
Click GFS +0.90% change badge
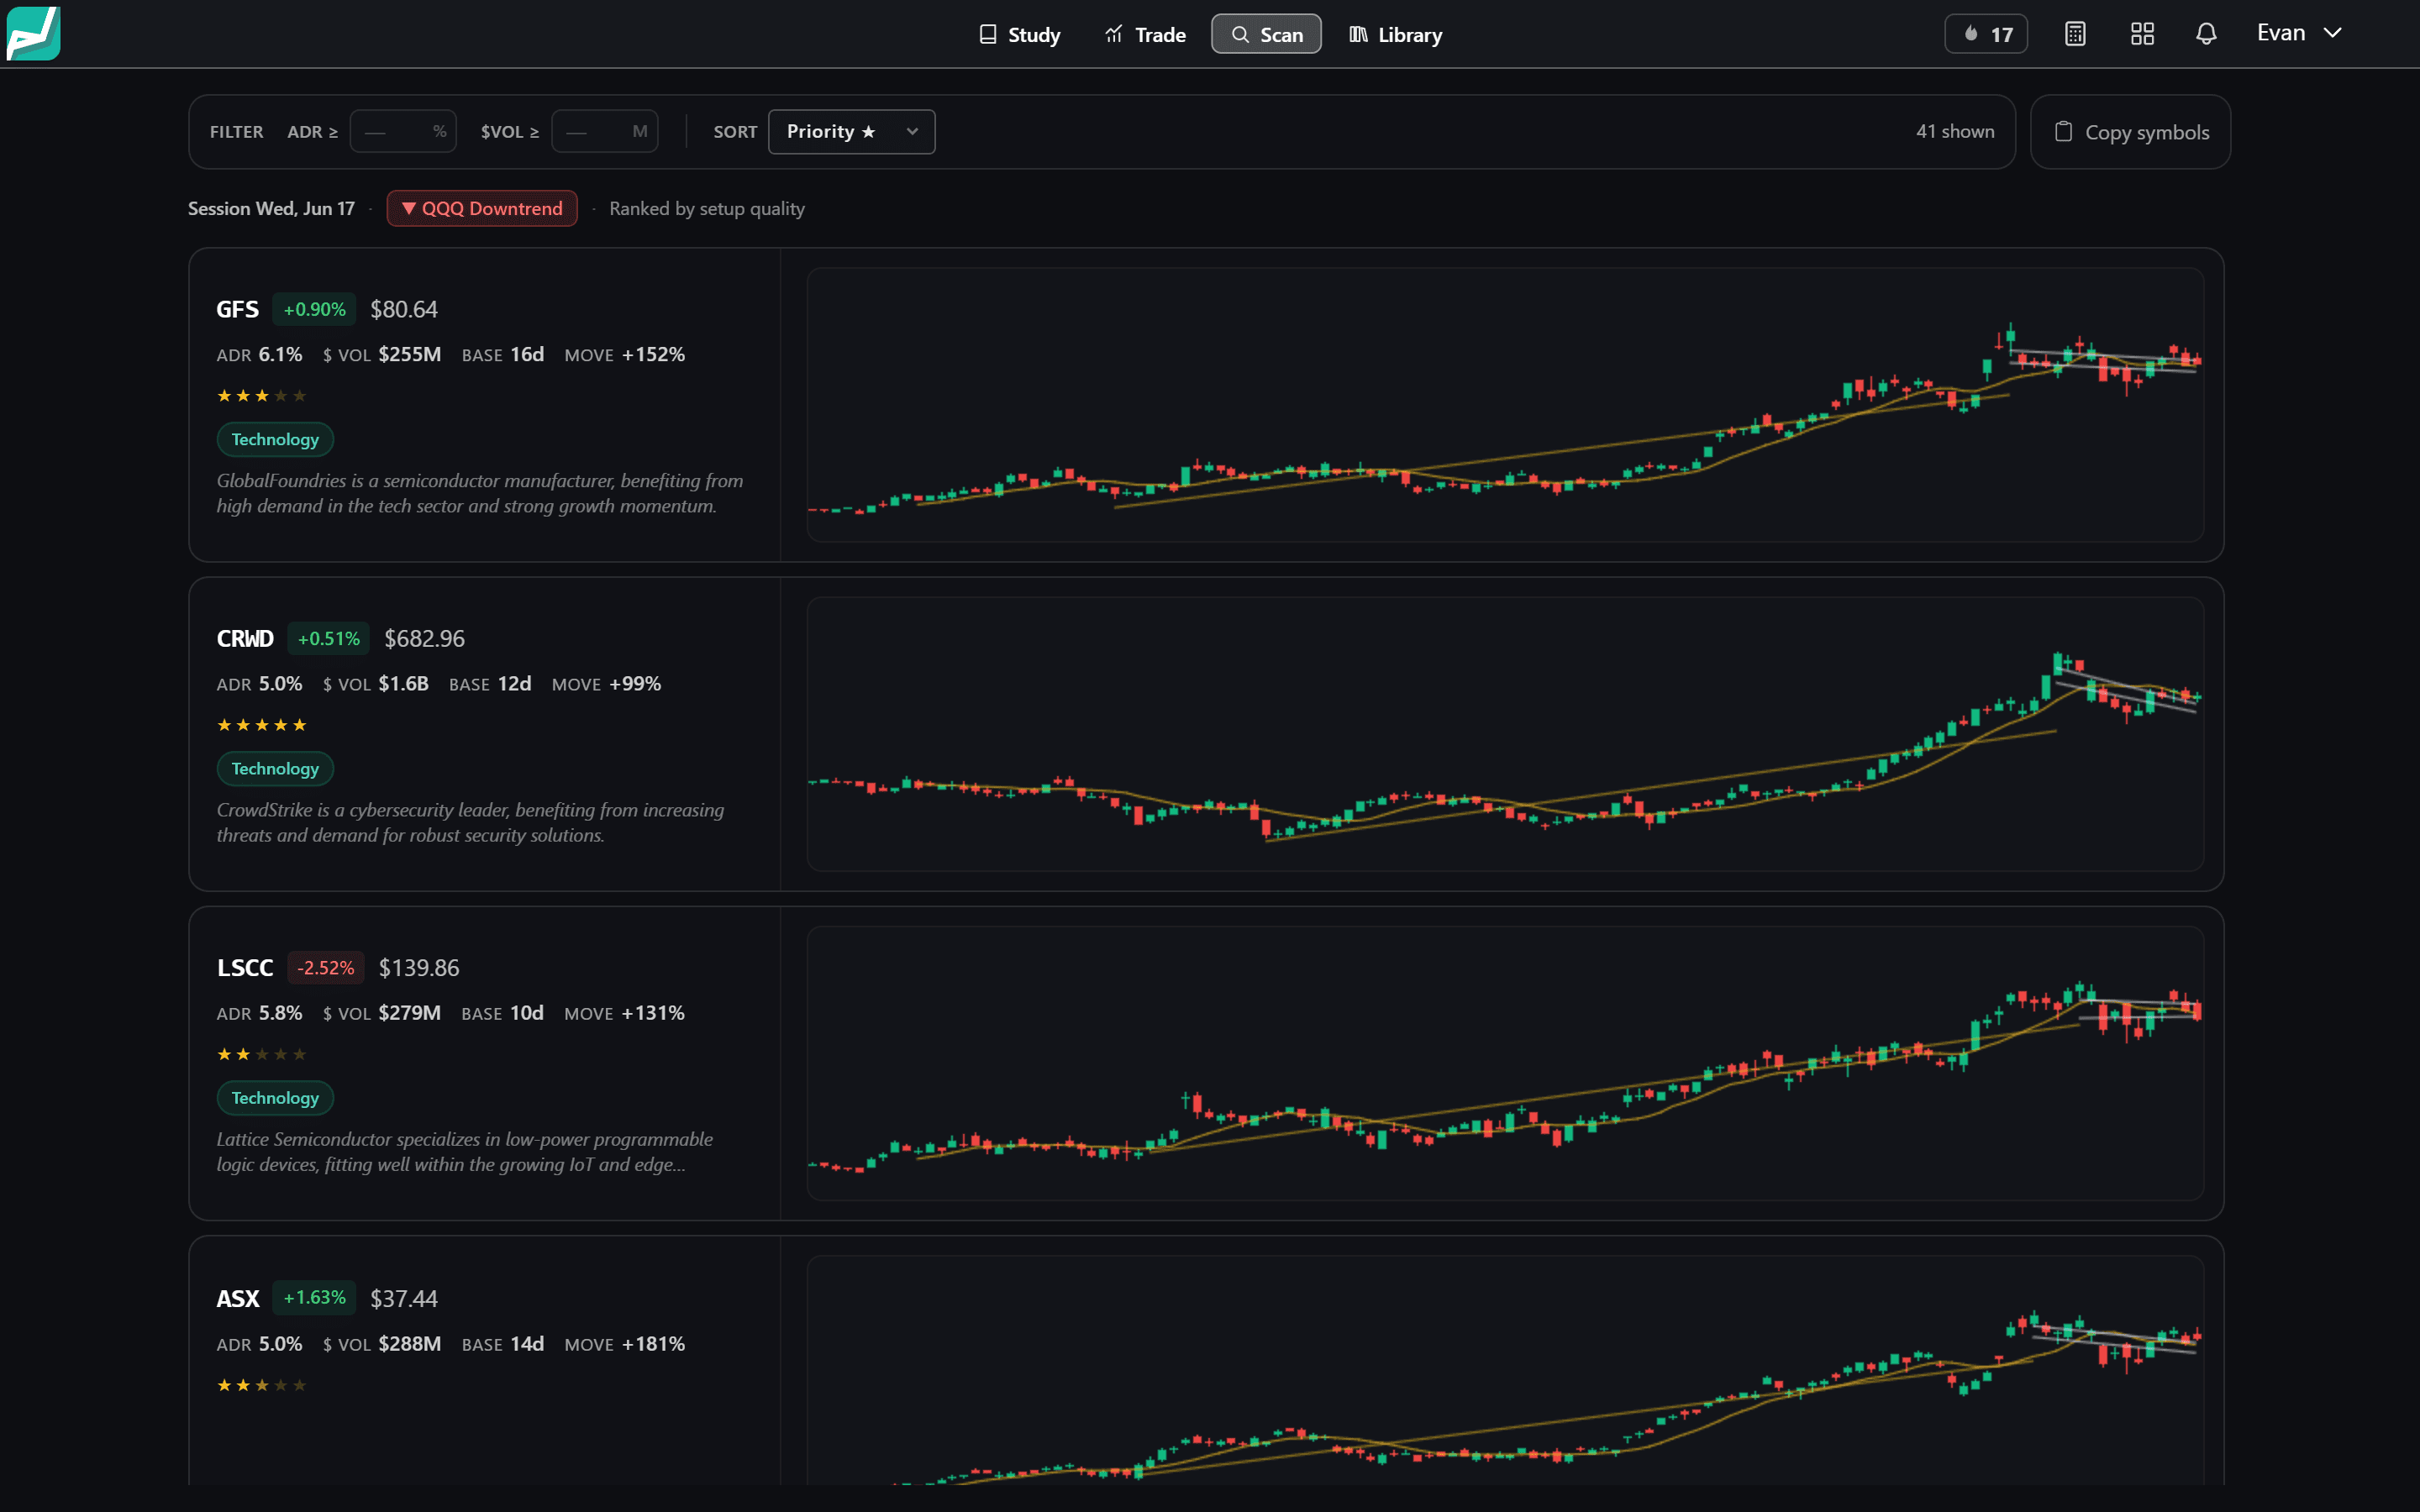[314, 309]
